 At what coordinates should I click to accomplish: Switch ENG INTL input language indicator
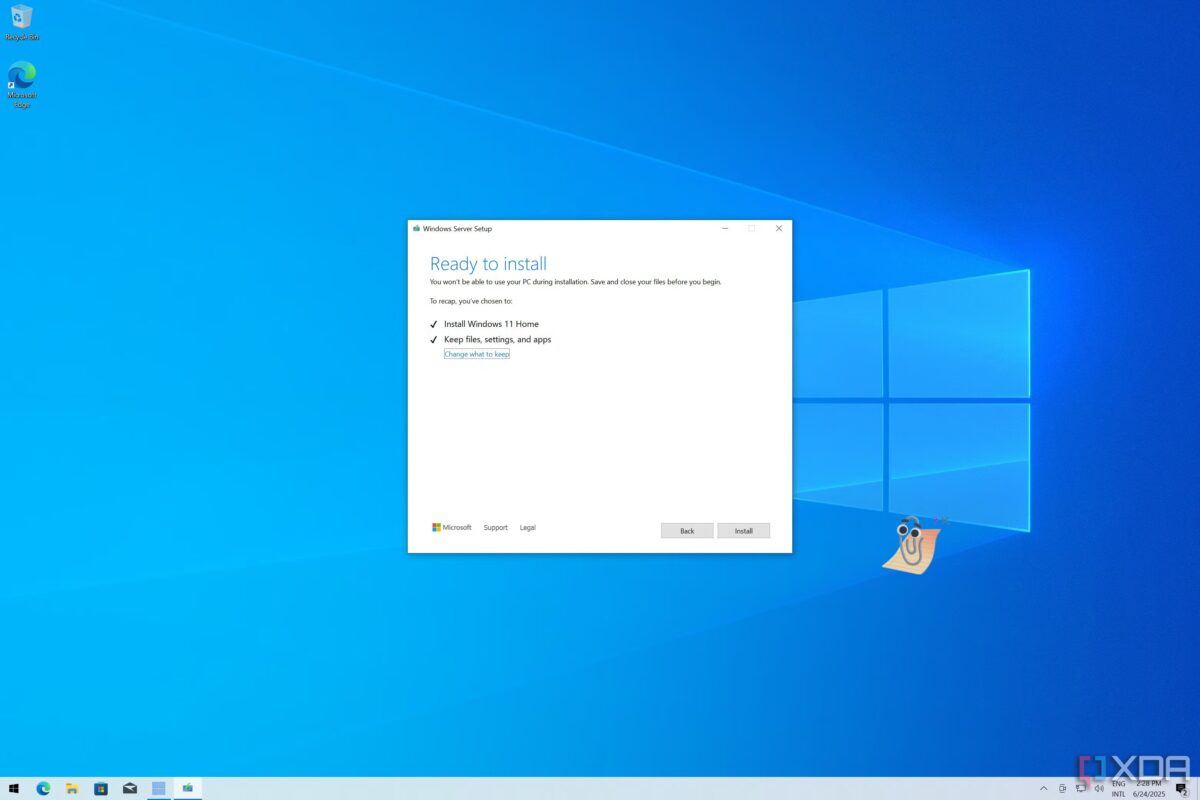click(1118, 789)
